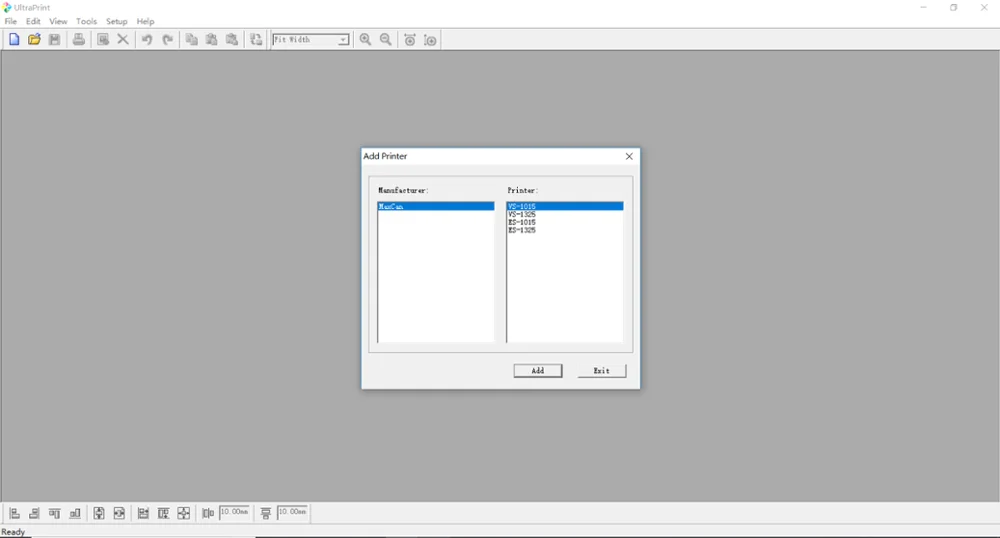The height and width of the screenshot is (538, 1000).
Task: Click the center horizontally on page icon
Action: [119, 513]
